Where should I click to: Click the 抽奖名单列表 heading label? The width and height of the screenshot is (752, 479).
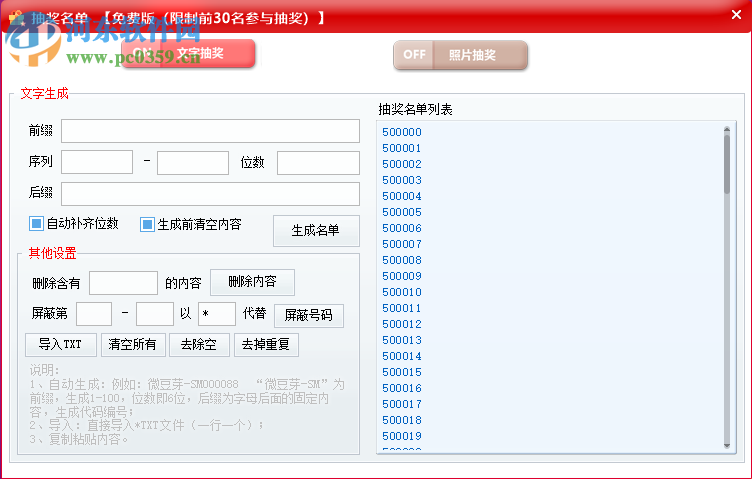coord(415,109)
